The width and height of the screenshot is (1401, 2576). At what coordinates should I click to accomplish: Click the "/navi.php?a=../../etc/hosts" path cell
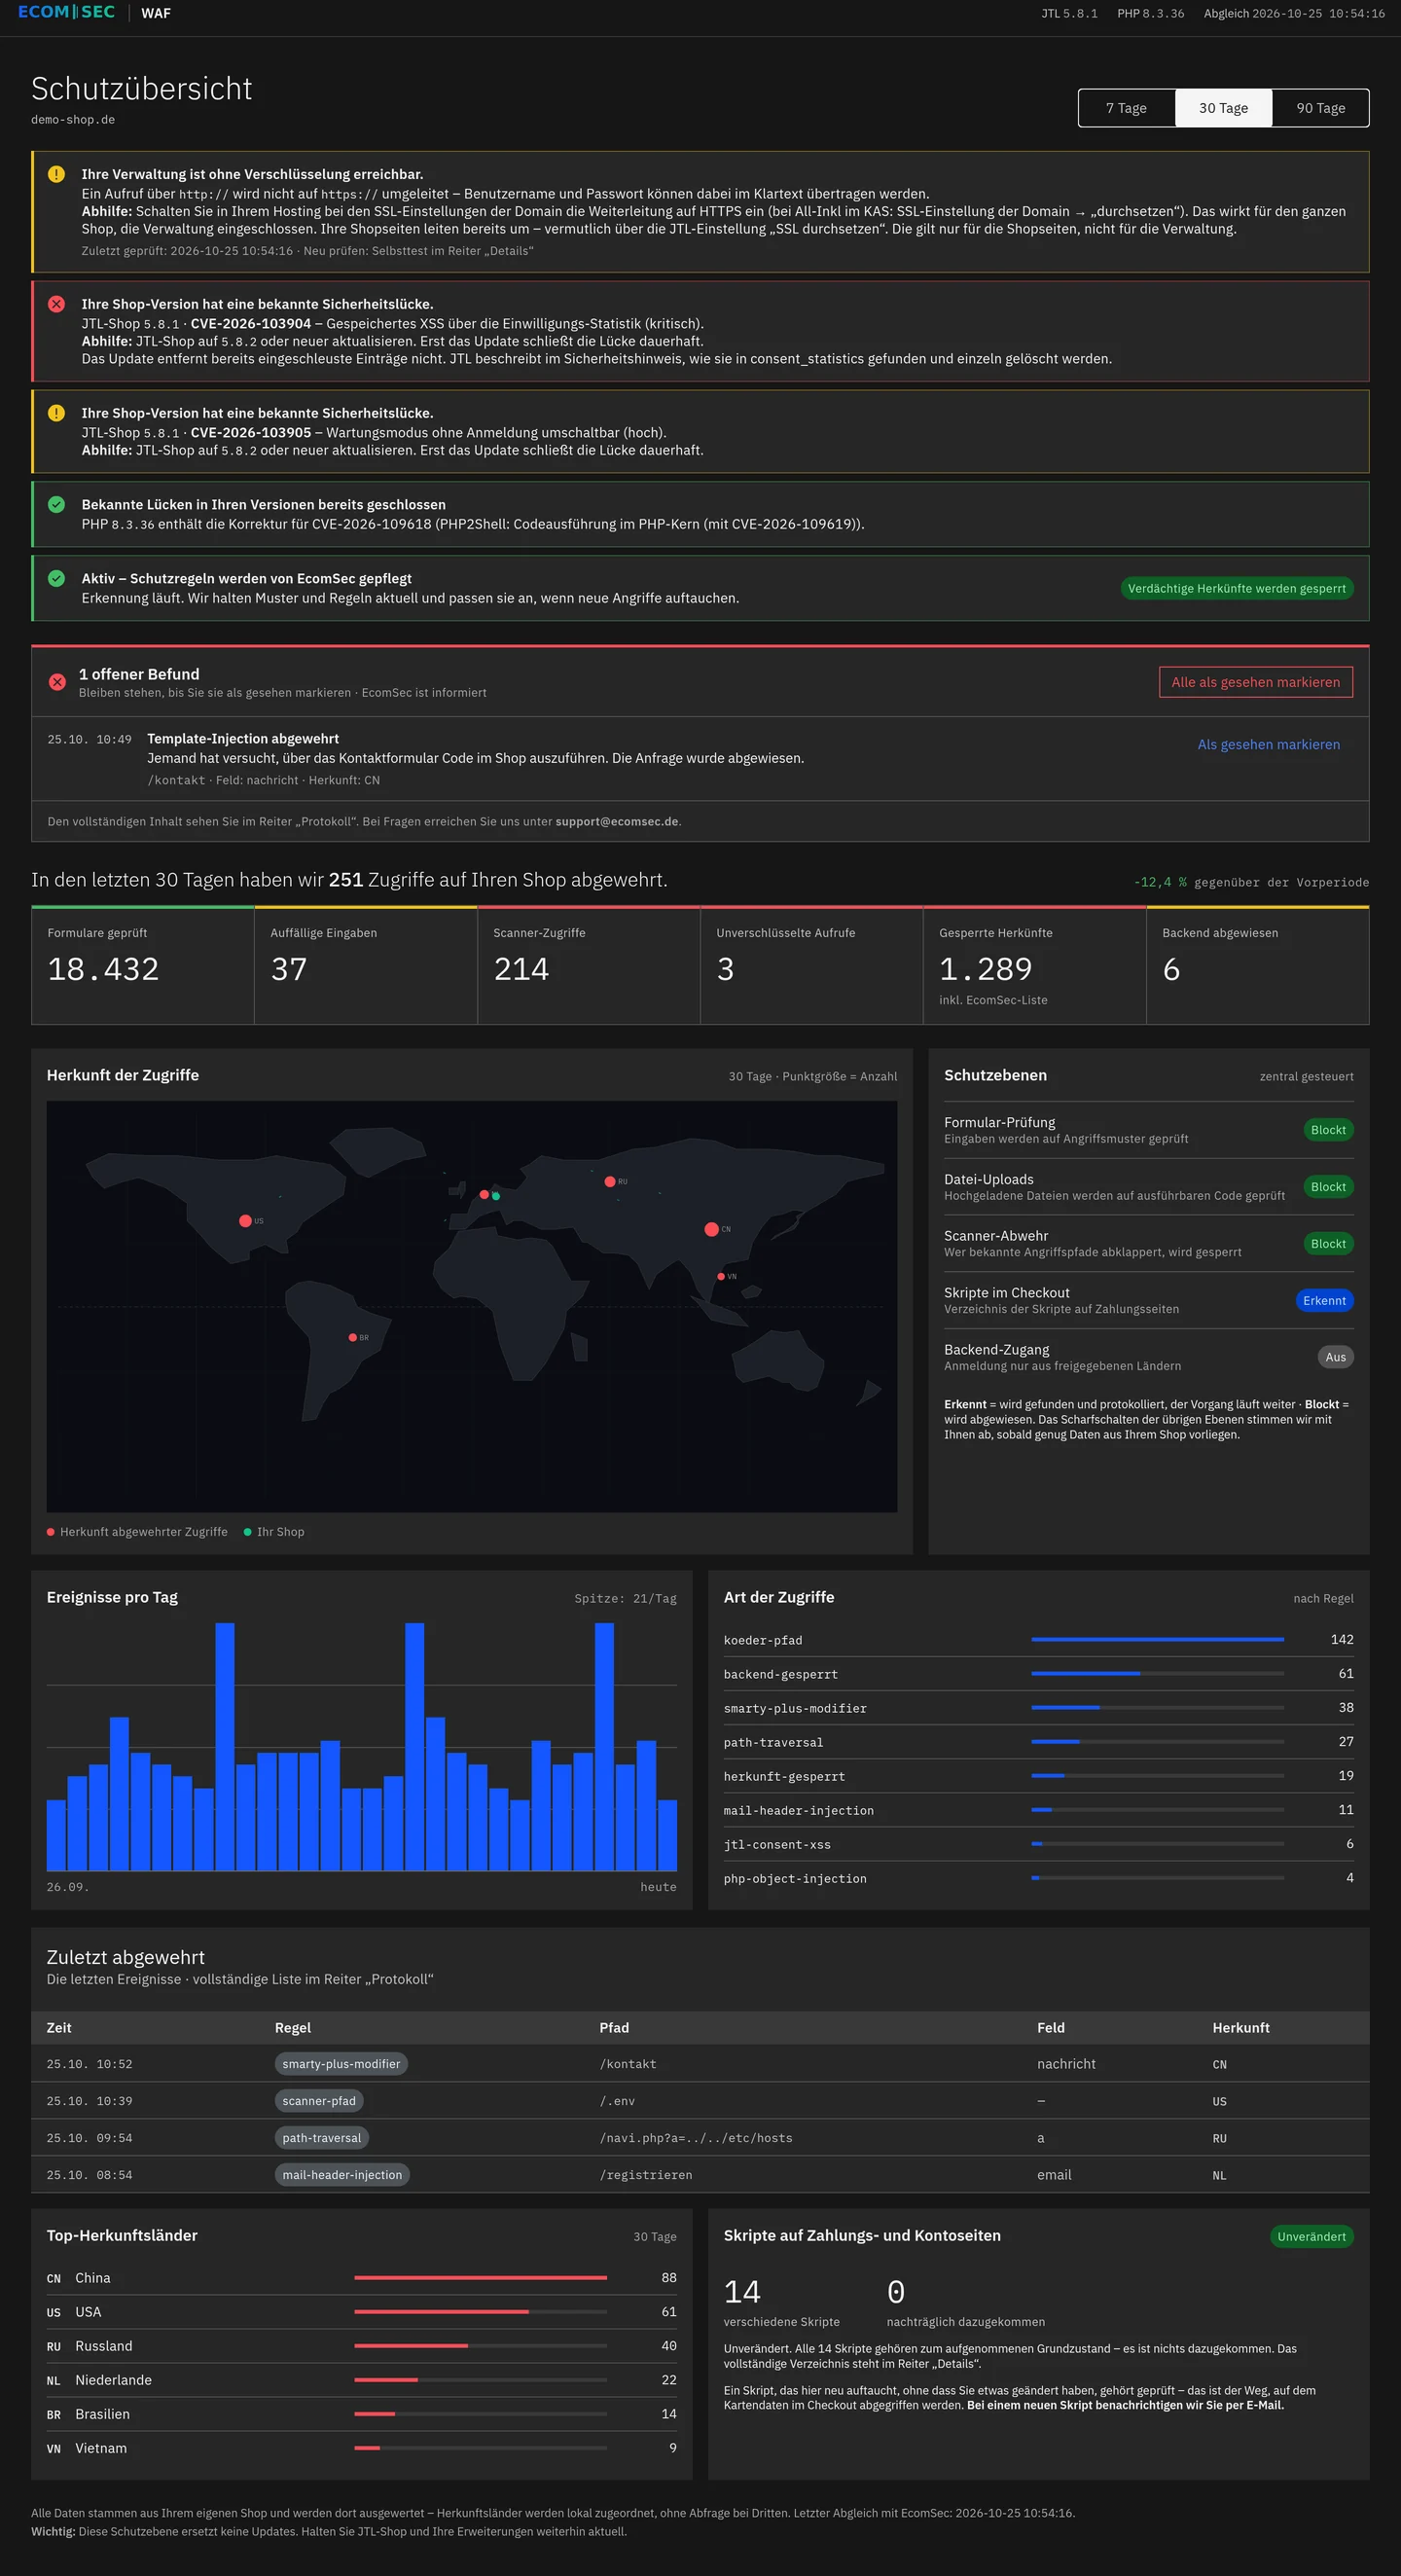point(696,2138)
